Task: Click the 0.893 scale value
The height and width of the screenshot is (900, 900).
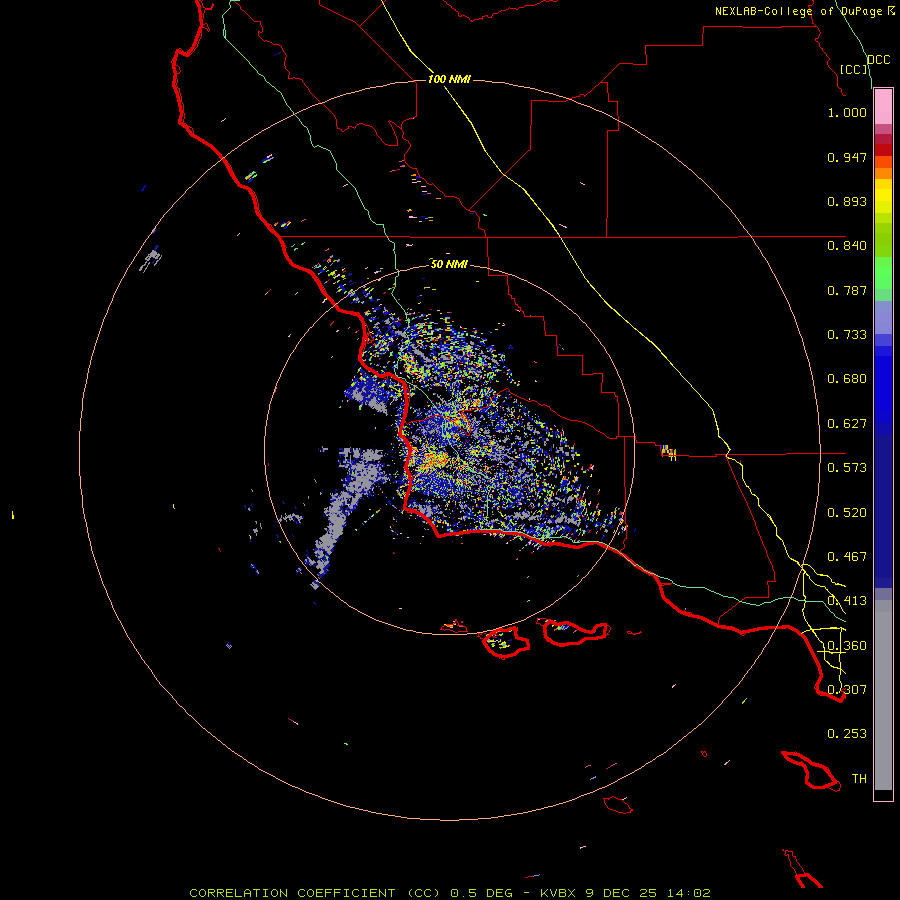Action: tap(847, 201)
